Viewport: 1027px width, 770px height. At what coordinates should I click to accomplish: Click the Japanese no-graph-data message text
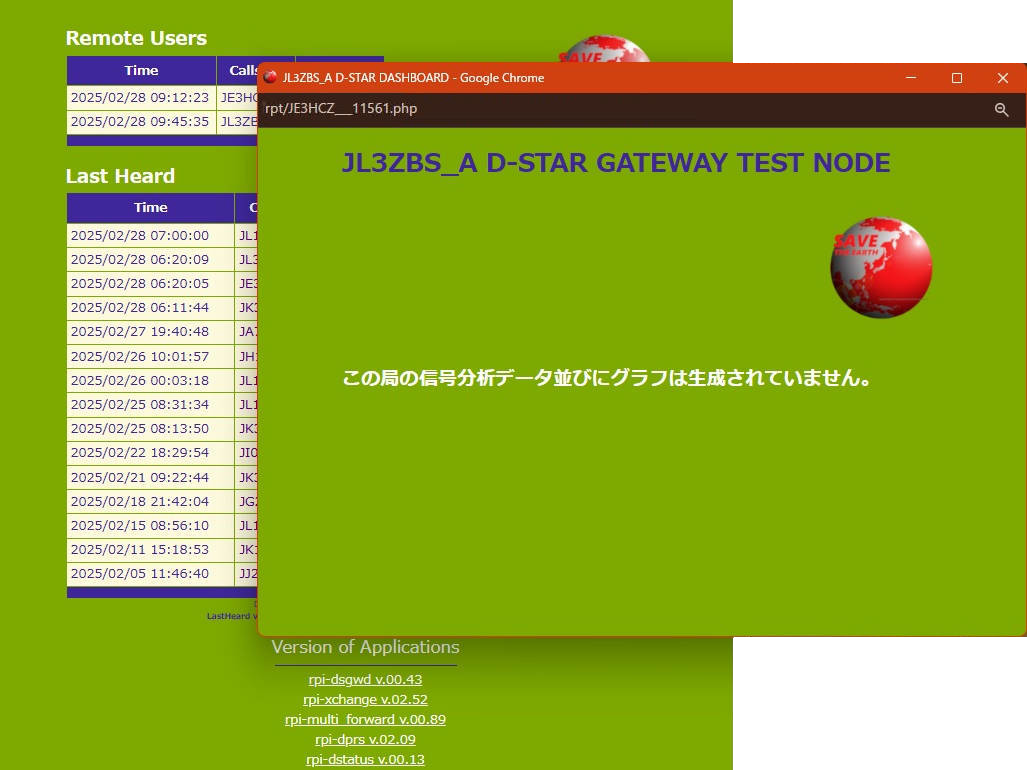pyautogui.click(x=607, y=378)
